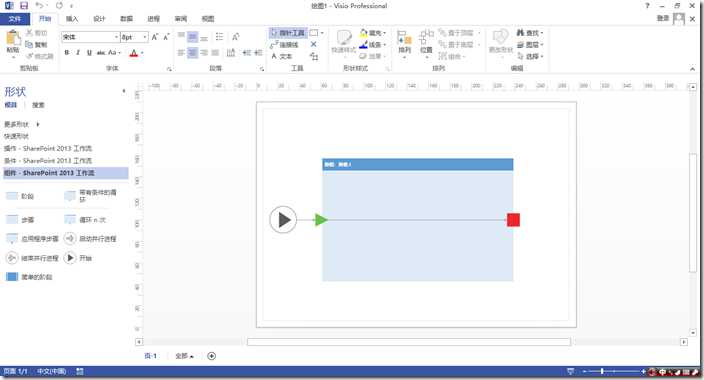Click the Sign in button
The image size is (704, 380).
tap(663, 18)
